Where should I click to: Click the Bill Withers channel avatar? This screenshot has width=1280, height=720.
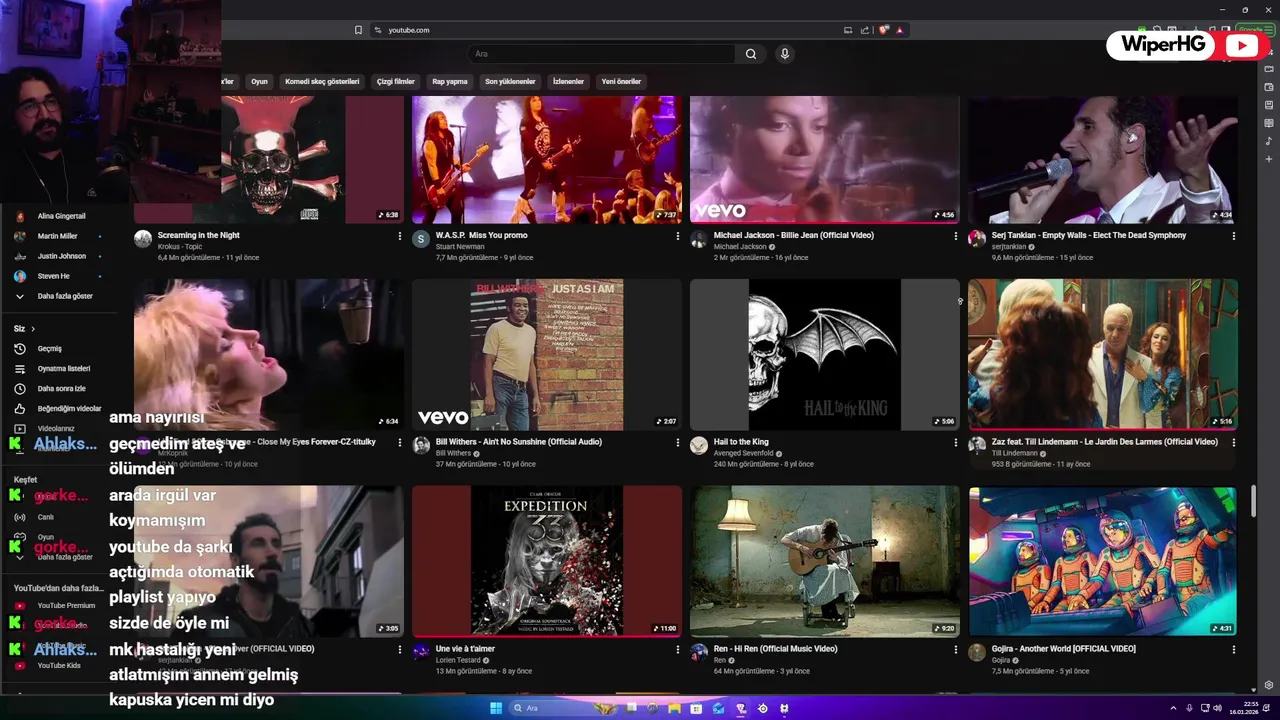(x=421, y=445)
